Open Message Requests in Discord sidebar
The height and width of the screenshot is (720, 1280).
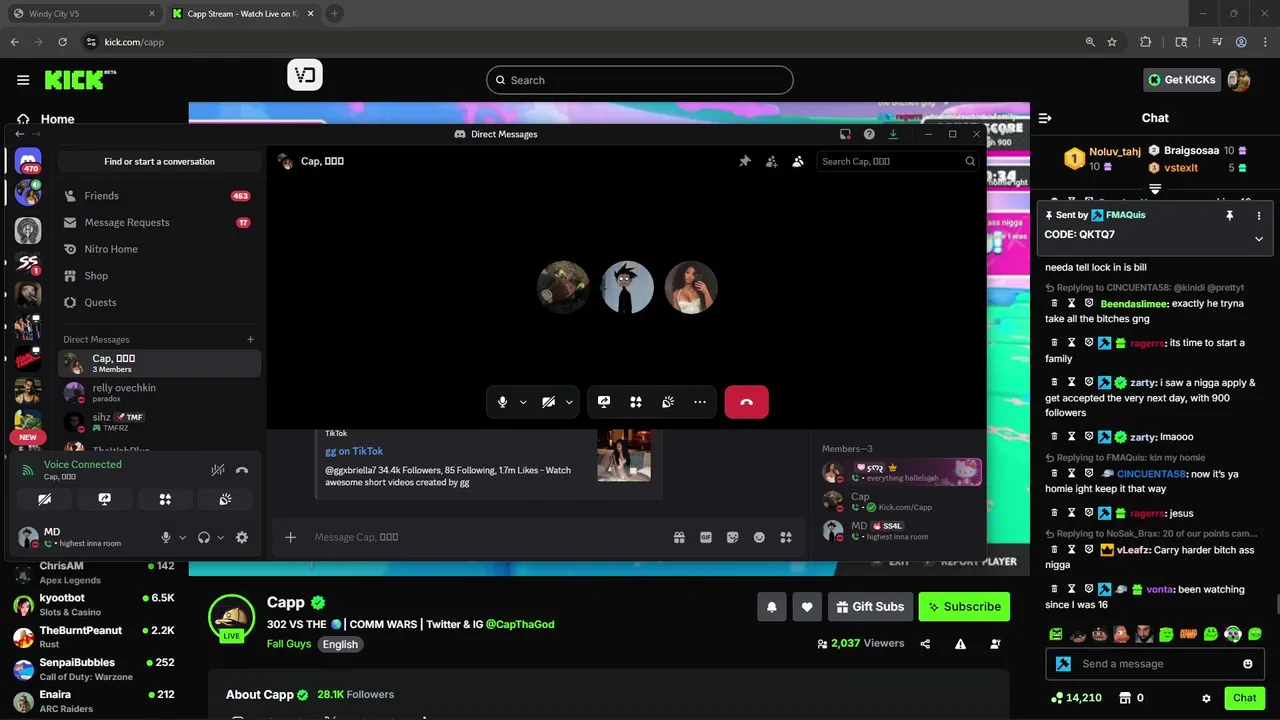coord(159,222)
